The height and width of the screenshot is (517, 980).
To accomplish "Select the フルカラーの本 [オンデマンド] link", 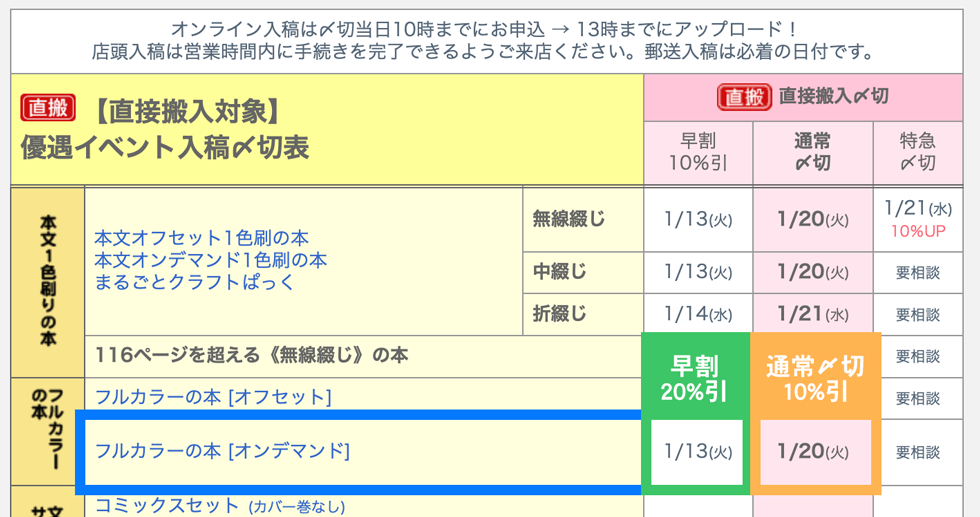I will pos(222,451).
